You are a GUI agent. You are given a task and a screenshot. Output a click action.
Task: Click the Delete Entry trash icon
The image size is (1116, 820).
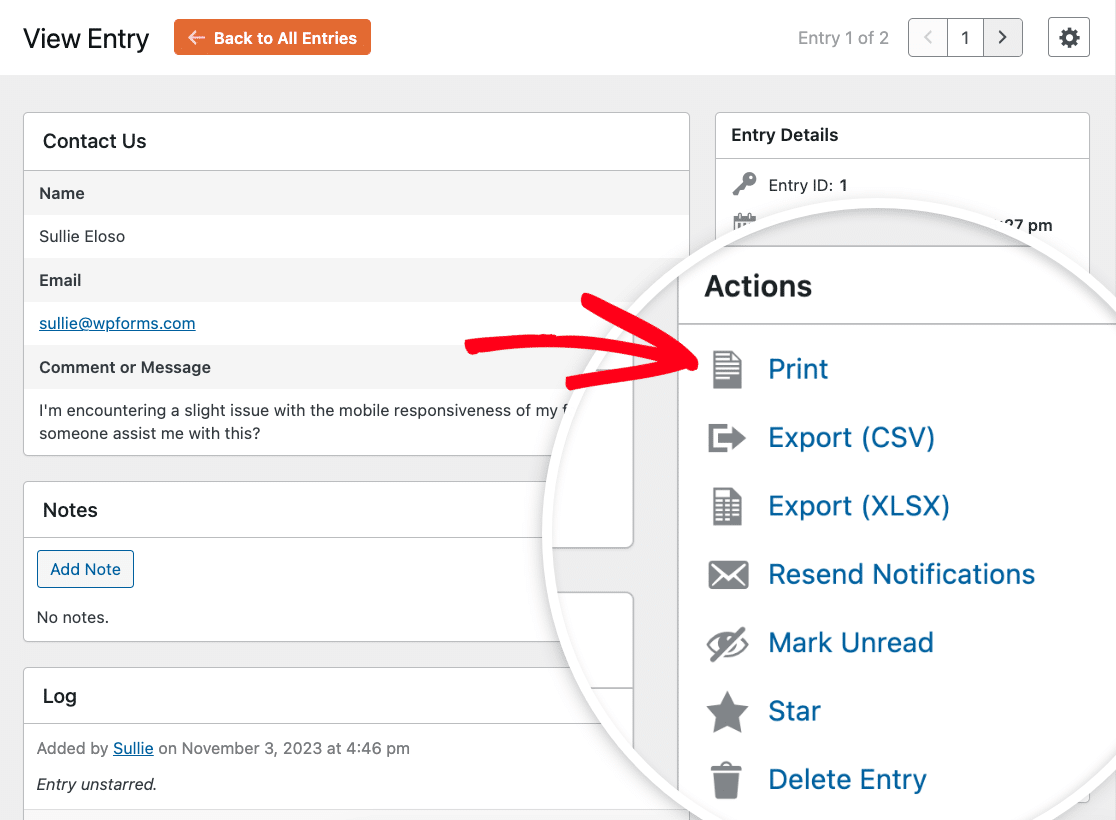[x=726, y=780]
